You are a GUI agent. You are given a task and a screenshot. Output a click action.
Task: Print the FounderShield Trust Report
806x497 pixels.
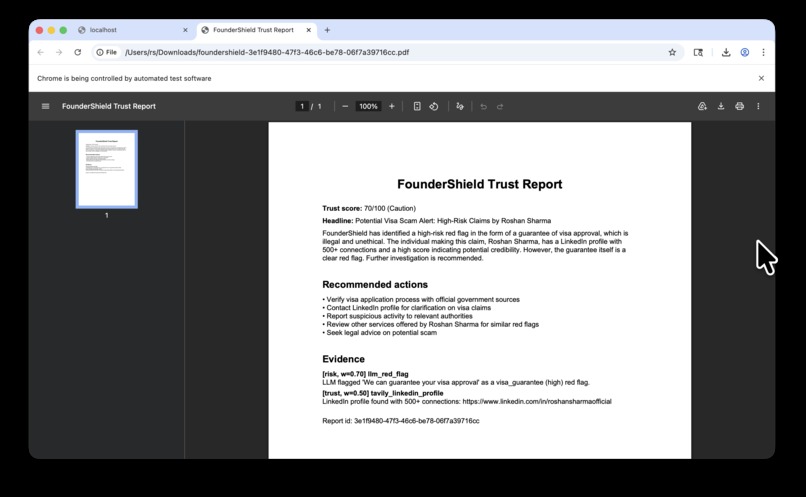[740, 106]
